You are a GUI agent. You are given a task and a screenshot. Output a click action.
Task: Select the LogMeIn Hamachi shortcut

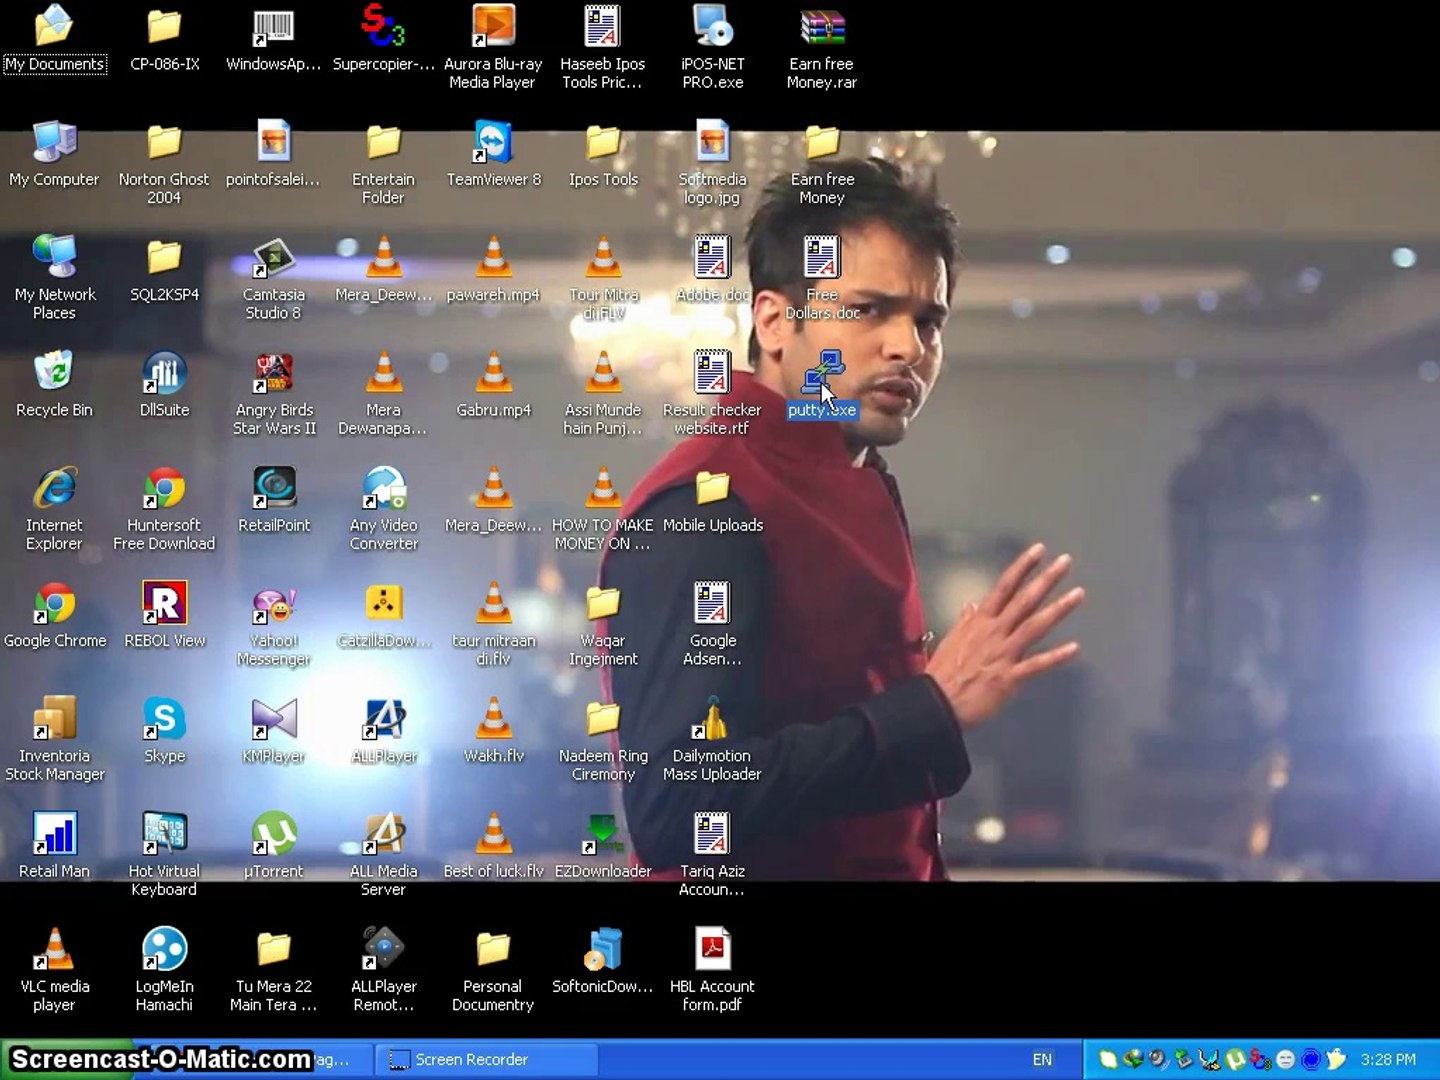(x=164, y=950)
